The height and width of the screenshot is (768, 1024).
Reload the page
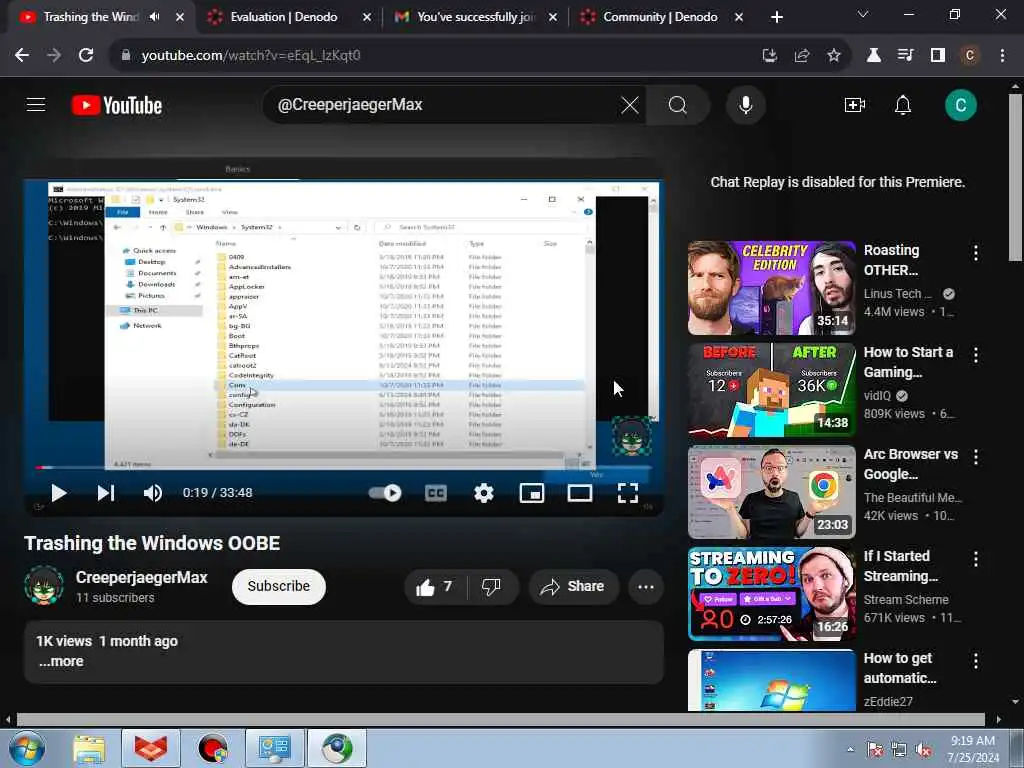coord(86,56)
